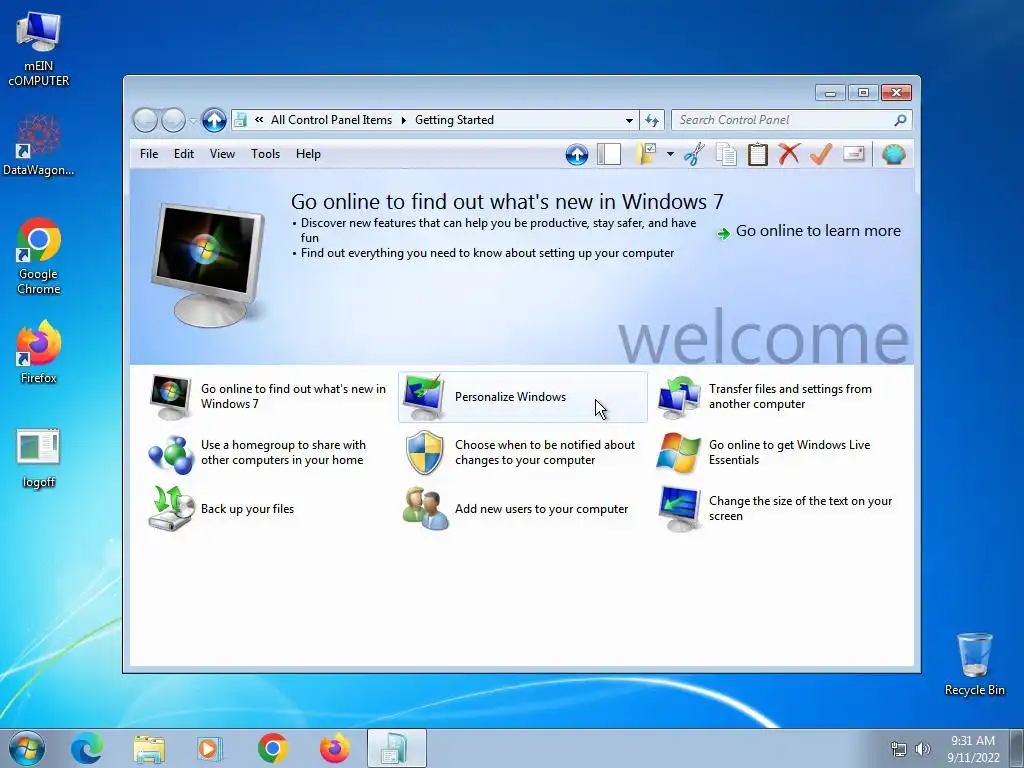
Task: Click All Control Panel Items breadcrumb
Action: tap(331, 120)
